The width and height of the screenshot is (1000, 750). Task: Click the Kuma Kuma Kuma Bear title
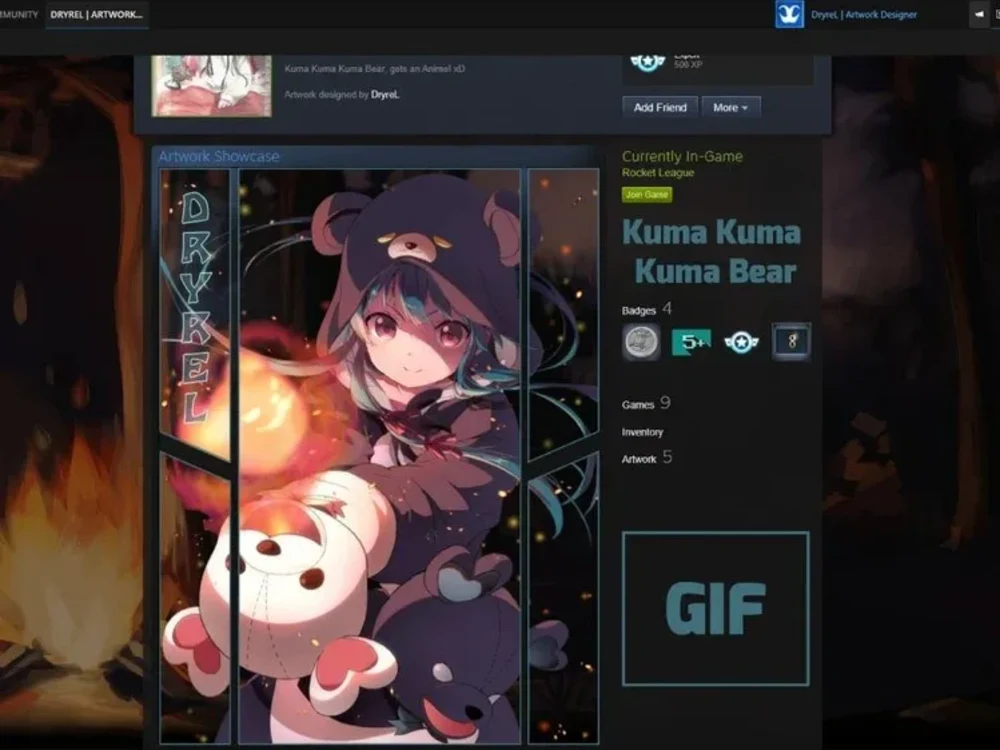click(x=712, y=251)
